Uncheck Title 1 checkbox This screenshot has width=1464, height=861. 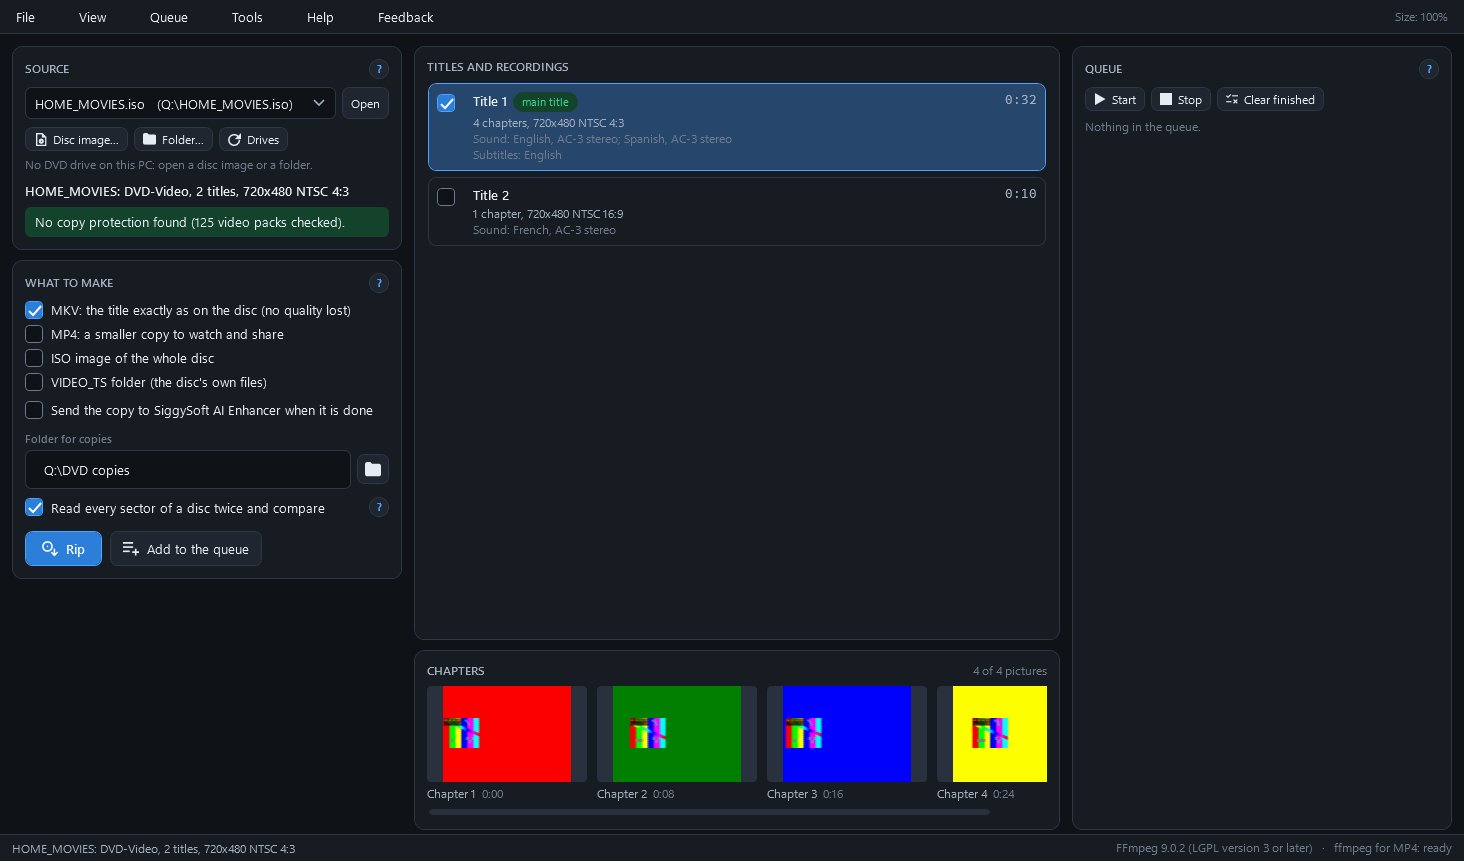446,103
